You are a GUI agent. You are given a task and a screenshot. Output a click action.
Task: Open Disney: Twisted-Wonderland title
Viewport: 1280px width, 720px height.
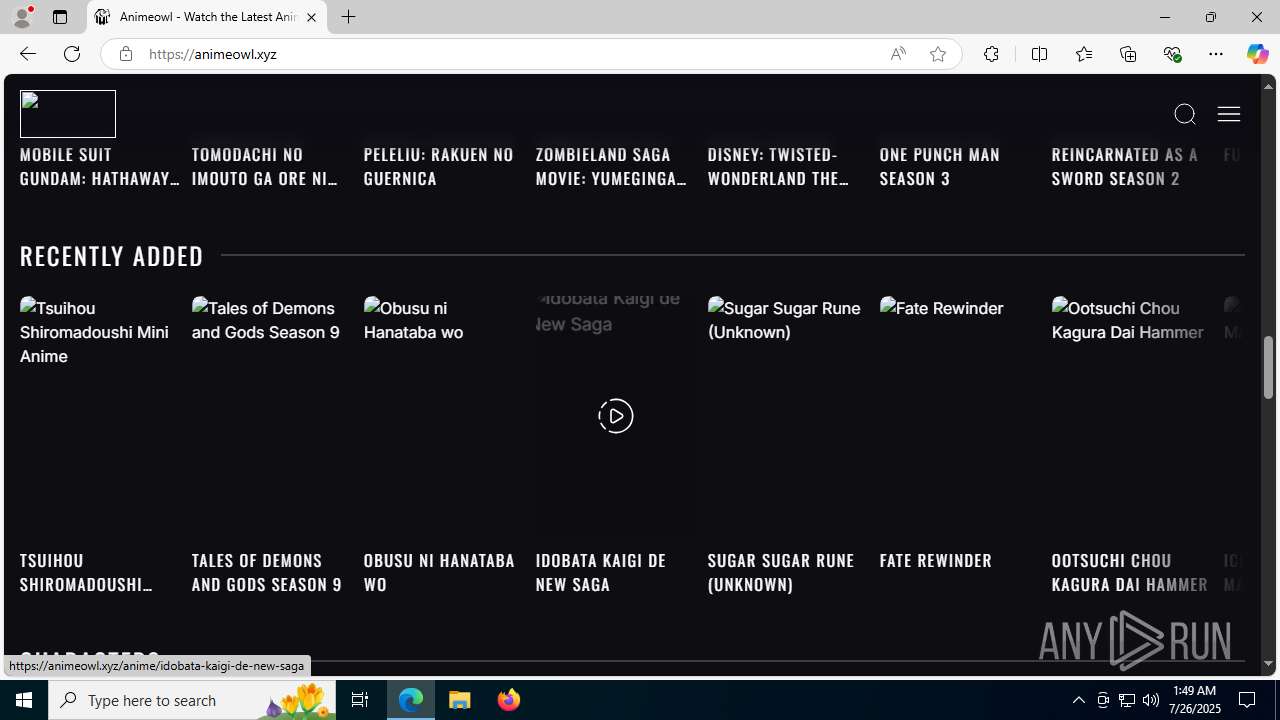(778, 166)
